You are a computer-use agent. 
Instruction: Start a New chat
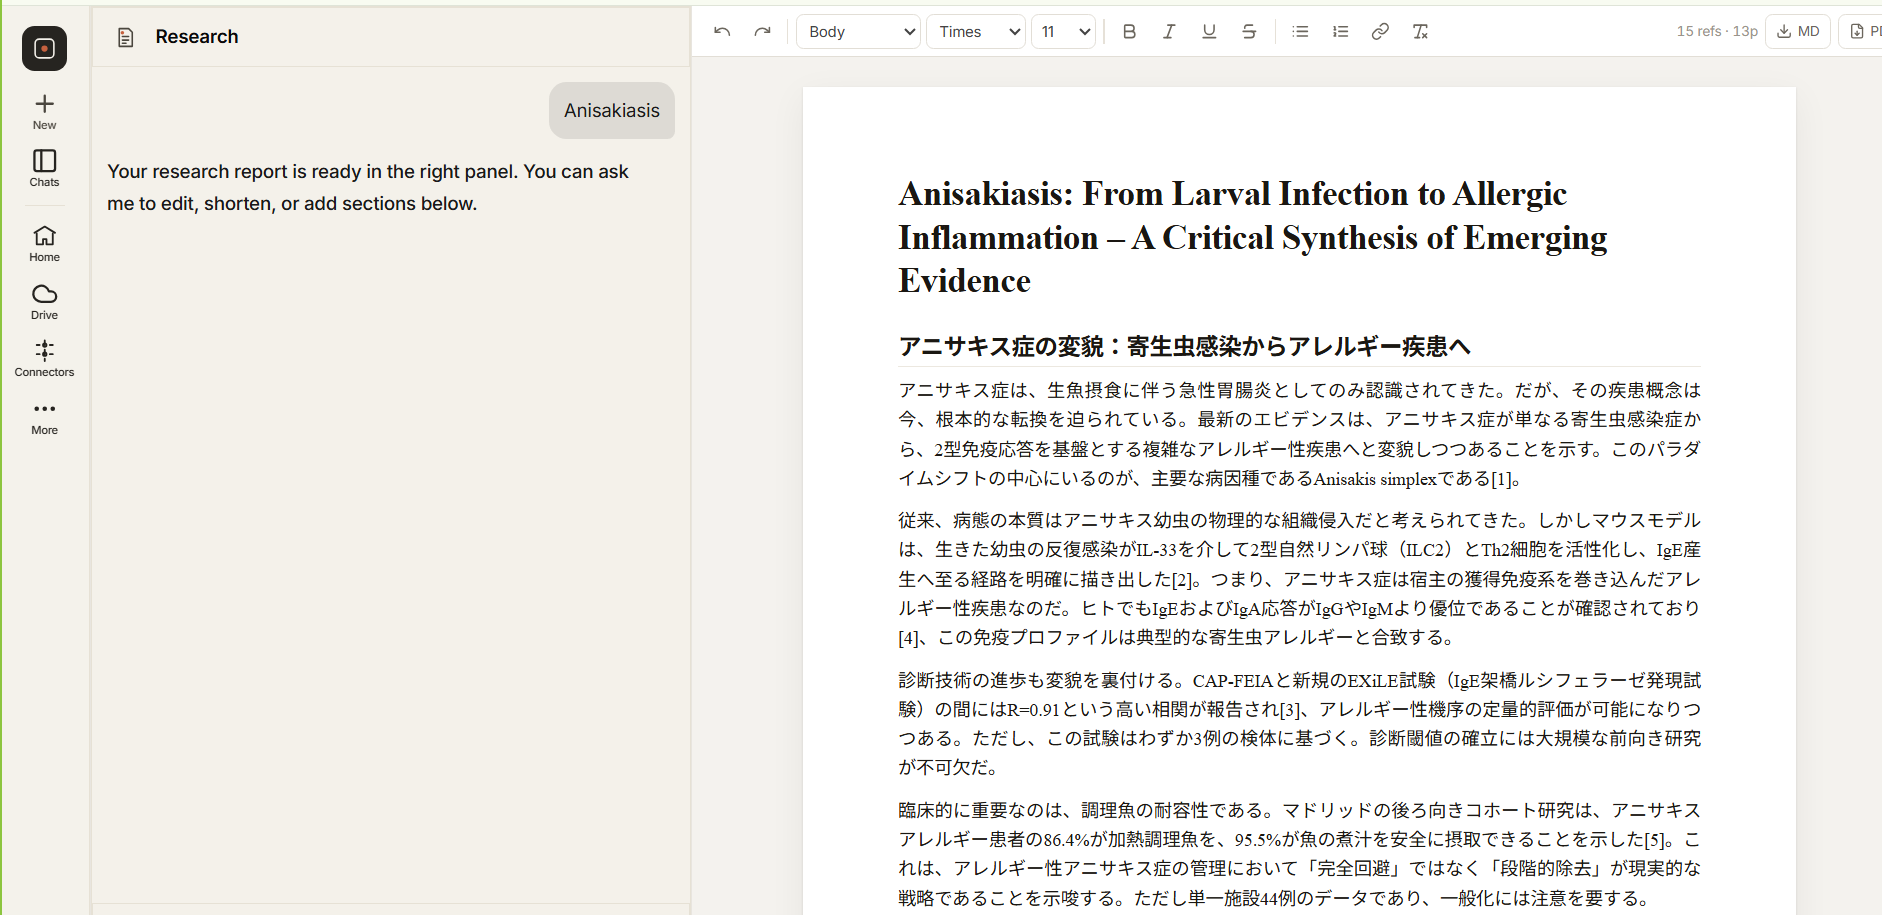tap(45, 112)
